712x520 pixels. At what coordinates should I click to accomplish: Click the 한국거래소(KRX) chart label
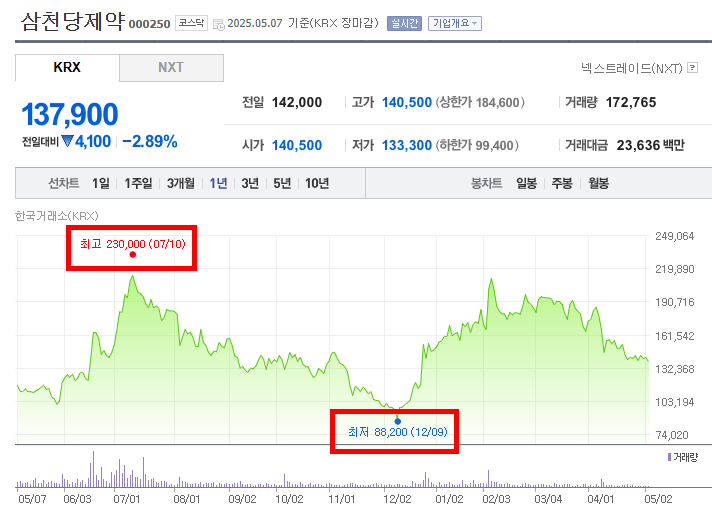point(56,216)
